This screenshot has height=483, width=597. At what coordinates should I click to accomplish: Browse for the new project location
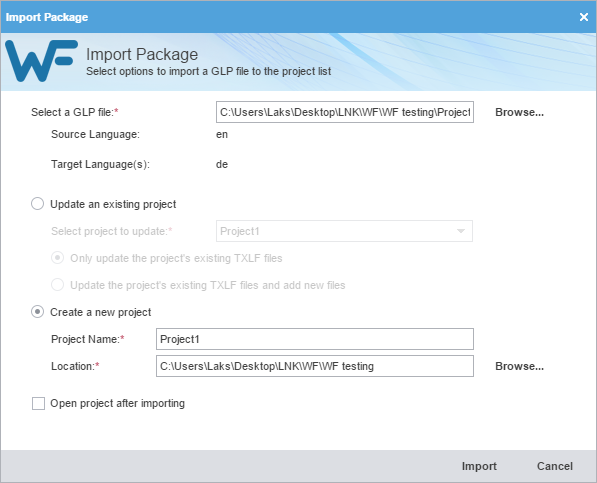coord(519,366)
